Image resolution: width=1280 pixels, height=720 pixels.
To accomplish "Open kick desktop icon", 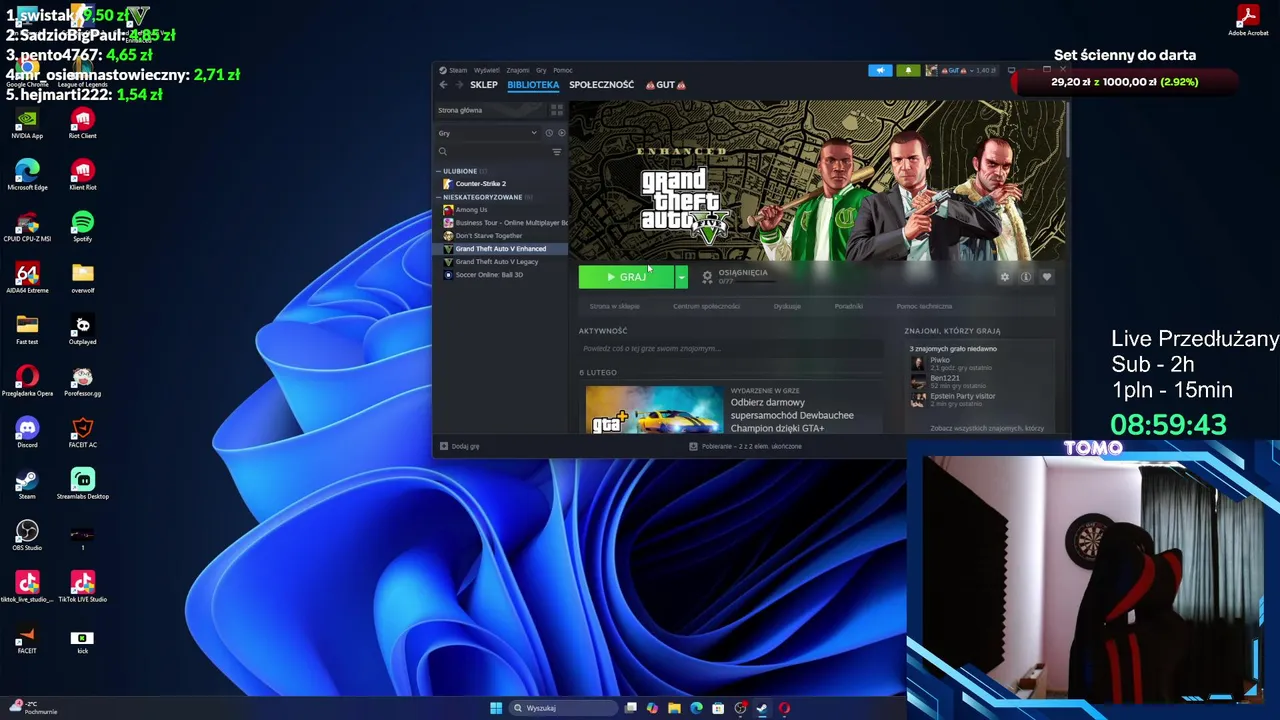I will 83,639.
